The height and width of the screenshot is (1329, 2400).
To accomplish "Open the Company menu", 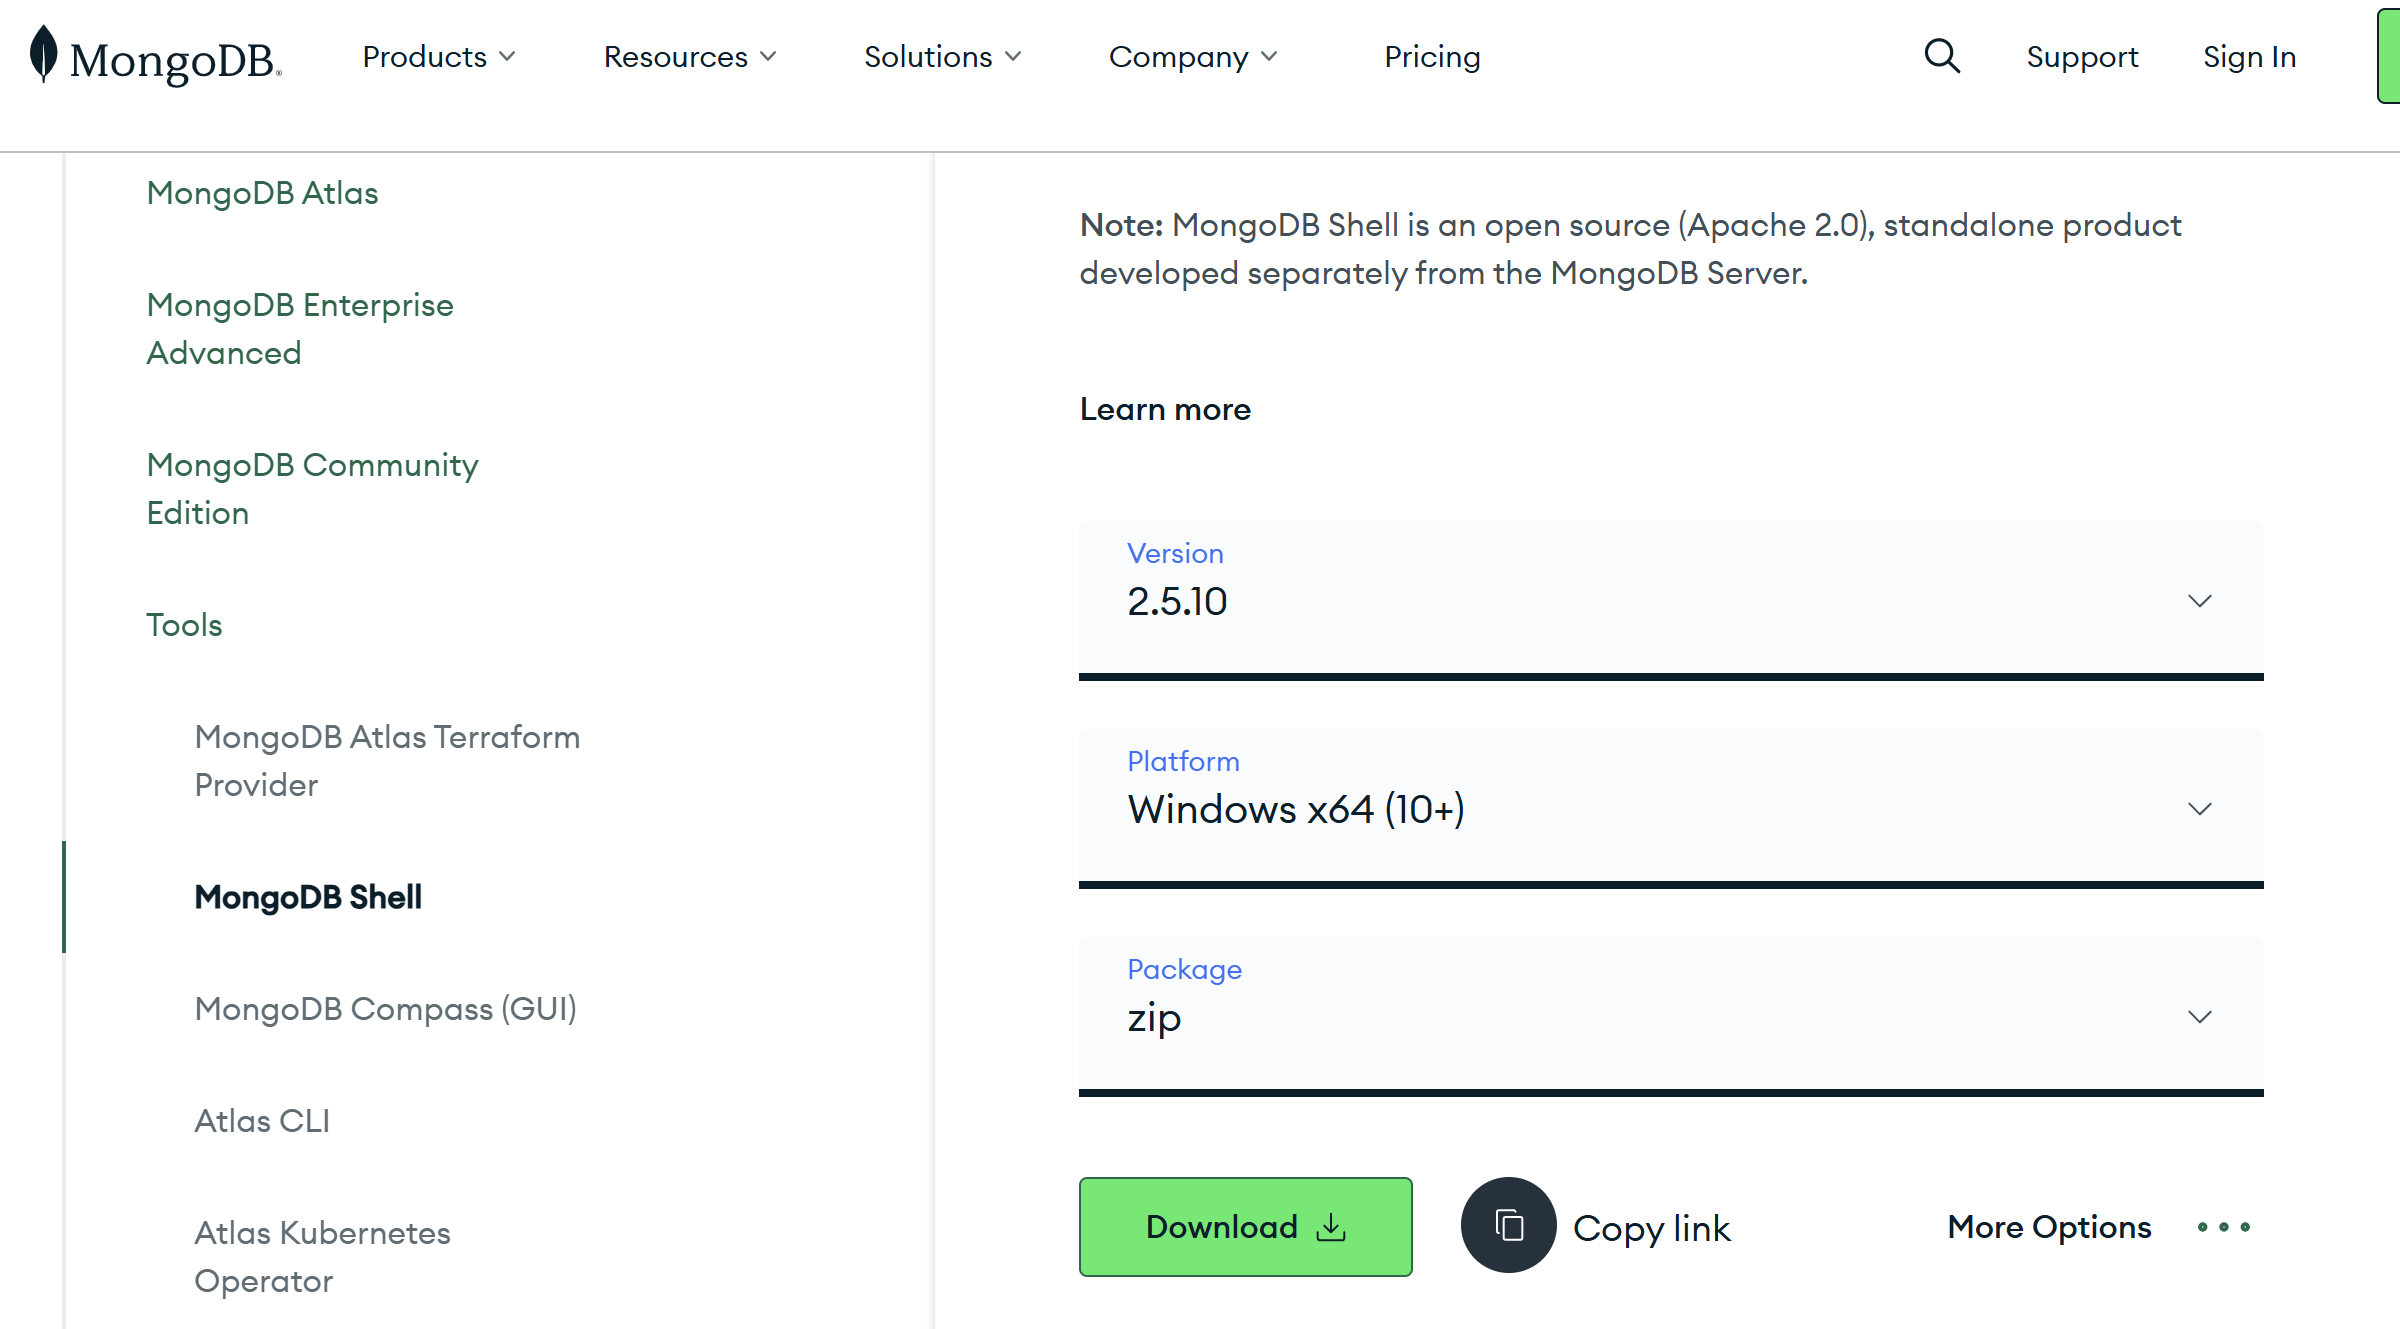I will (x=1192, y=57).
